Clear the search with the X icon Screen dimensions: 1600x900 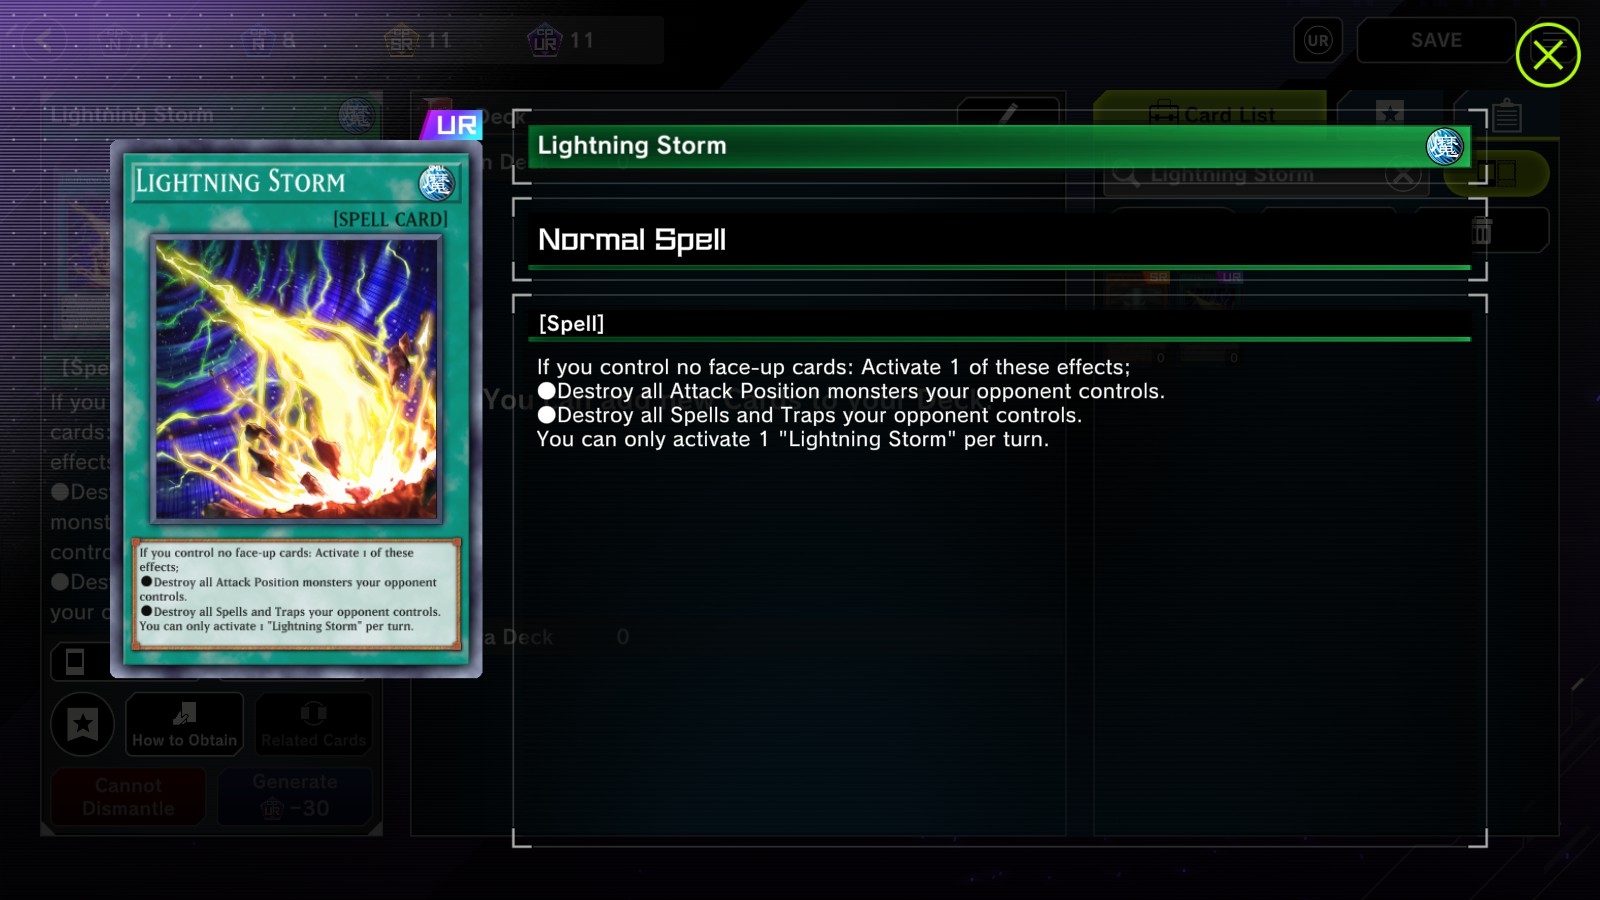coord(1403,176)
